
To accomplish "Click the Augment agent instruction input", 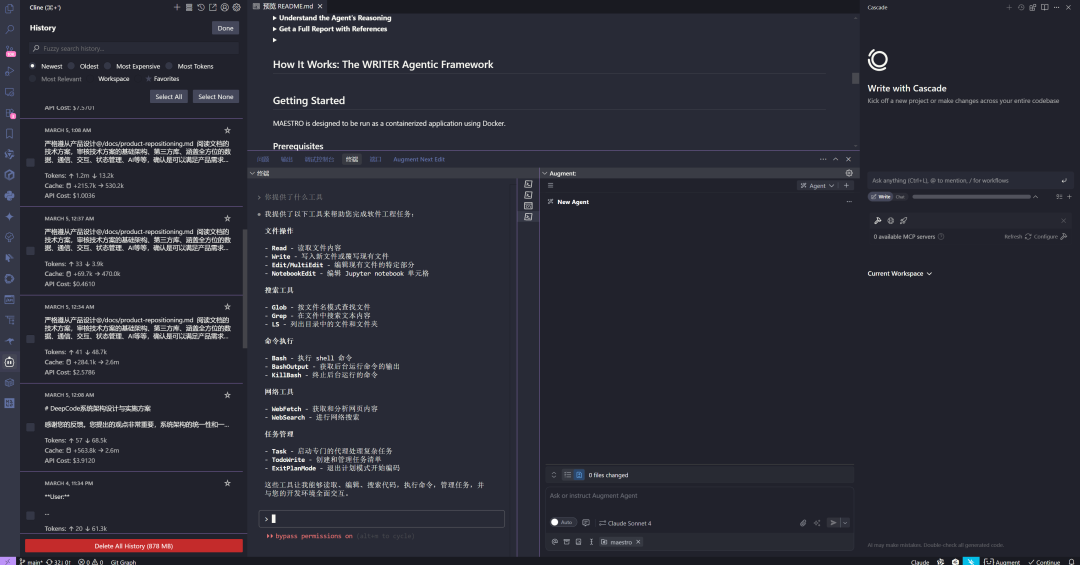I will tap(699, 496).
